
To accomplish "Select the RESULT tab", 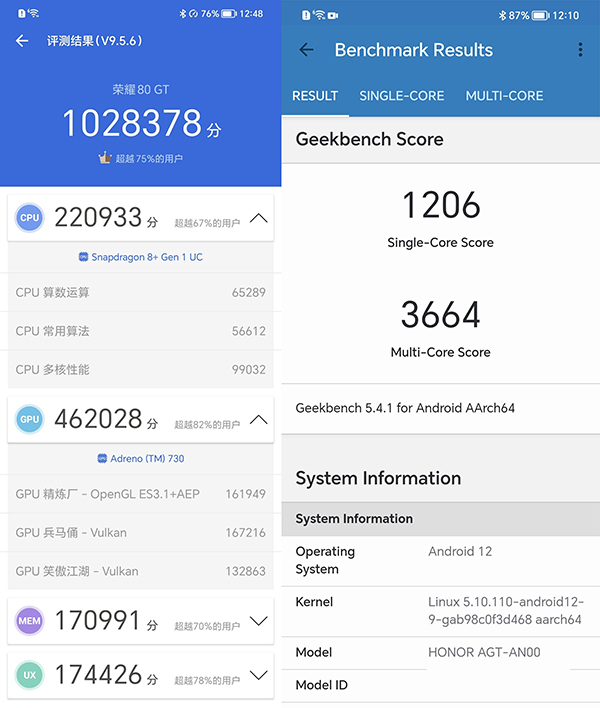I will coord(315,96).
